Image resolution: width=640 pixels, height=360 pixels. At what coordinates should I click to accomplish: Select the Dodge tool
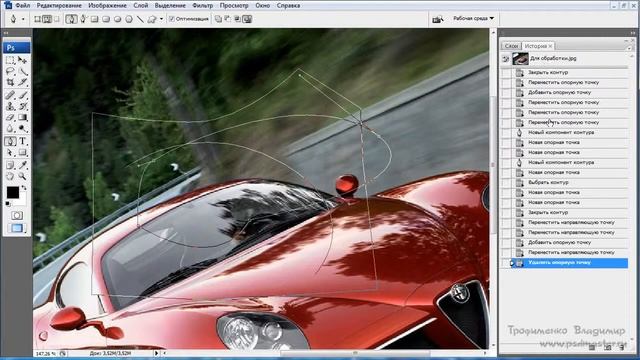(x=22, y=129)
